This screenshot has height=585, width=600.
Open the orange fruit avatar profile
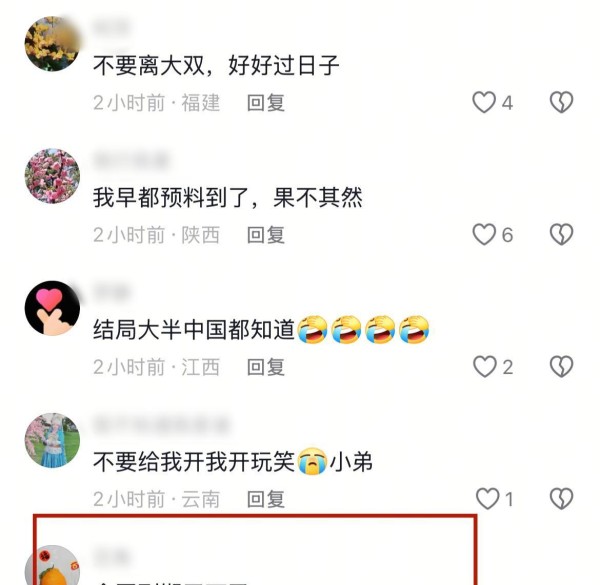tap(52, 565)
